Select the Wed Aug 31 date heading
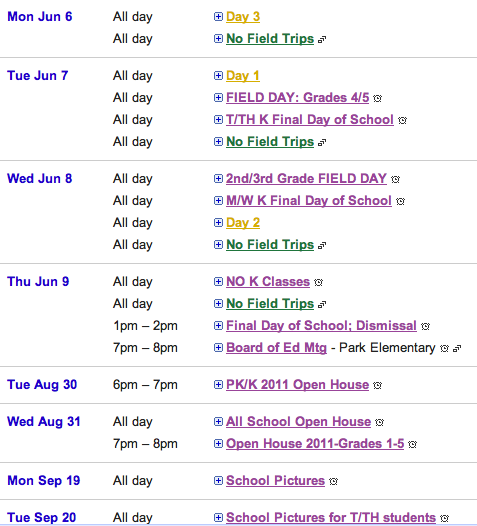The width and height of the screenshot is (477, 526). point(44,422)
